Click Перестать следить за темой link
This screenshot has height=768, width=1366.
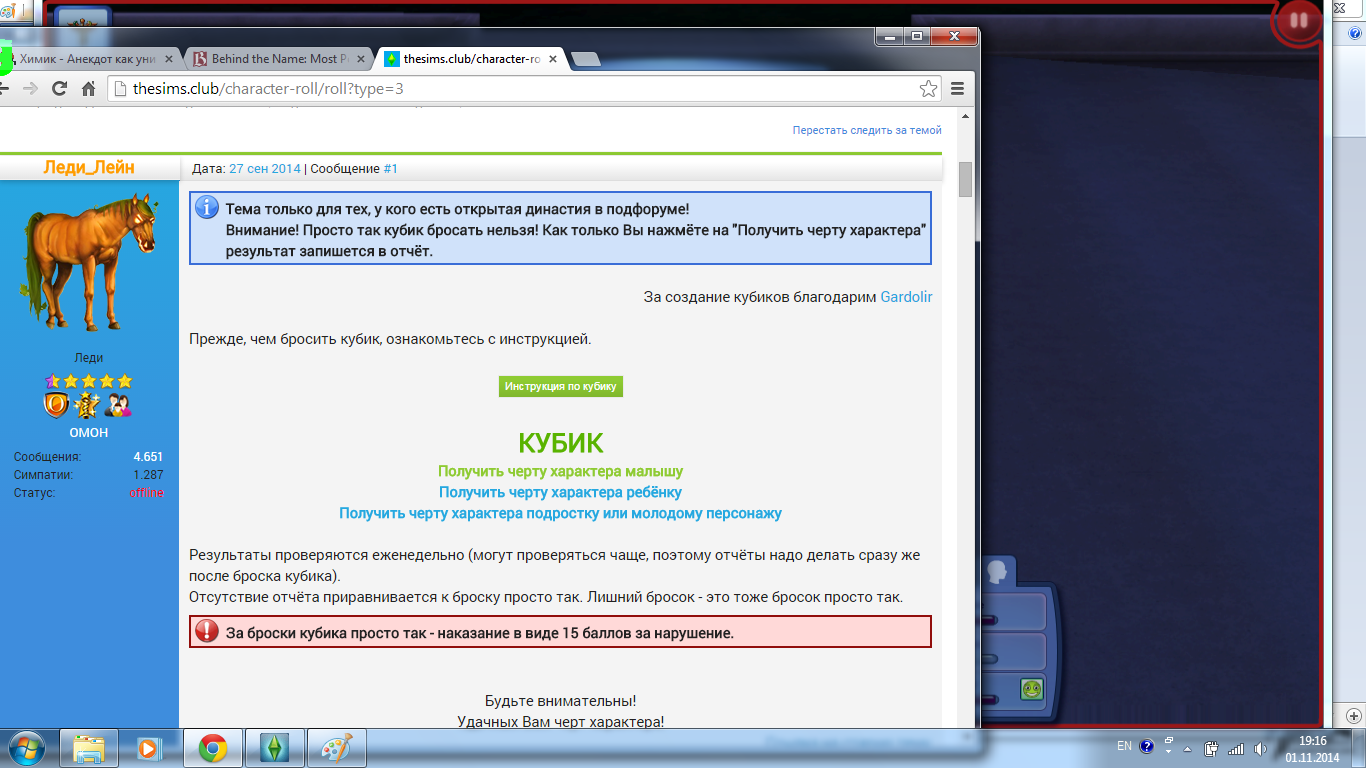pyautogui.click(x=867, y=130)
